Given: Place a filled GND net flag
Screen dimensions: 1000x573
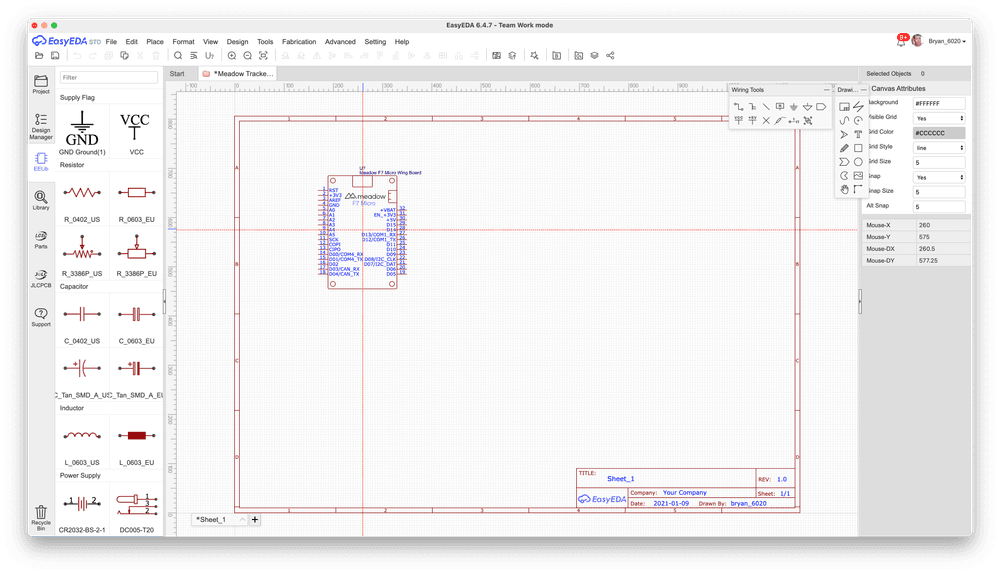Looking at the screenshot, I should pyautogui.click(x=793, y=107).
